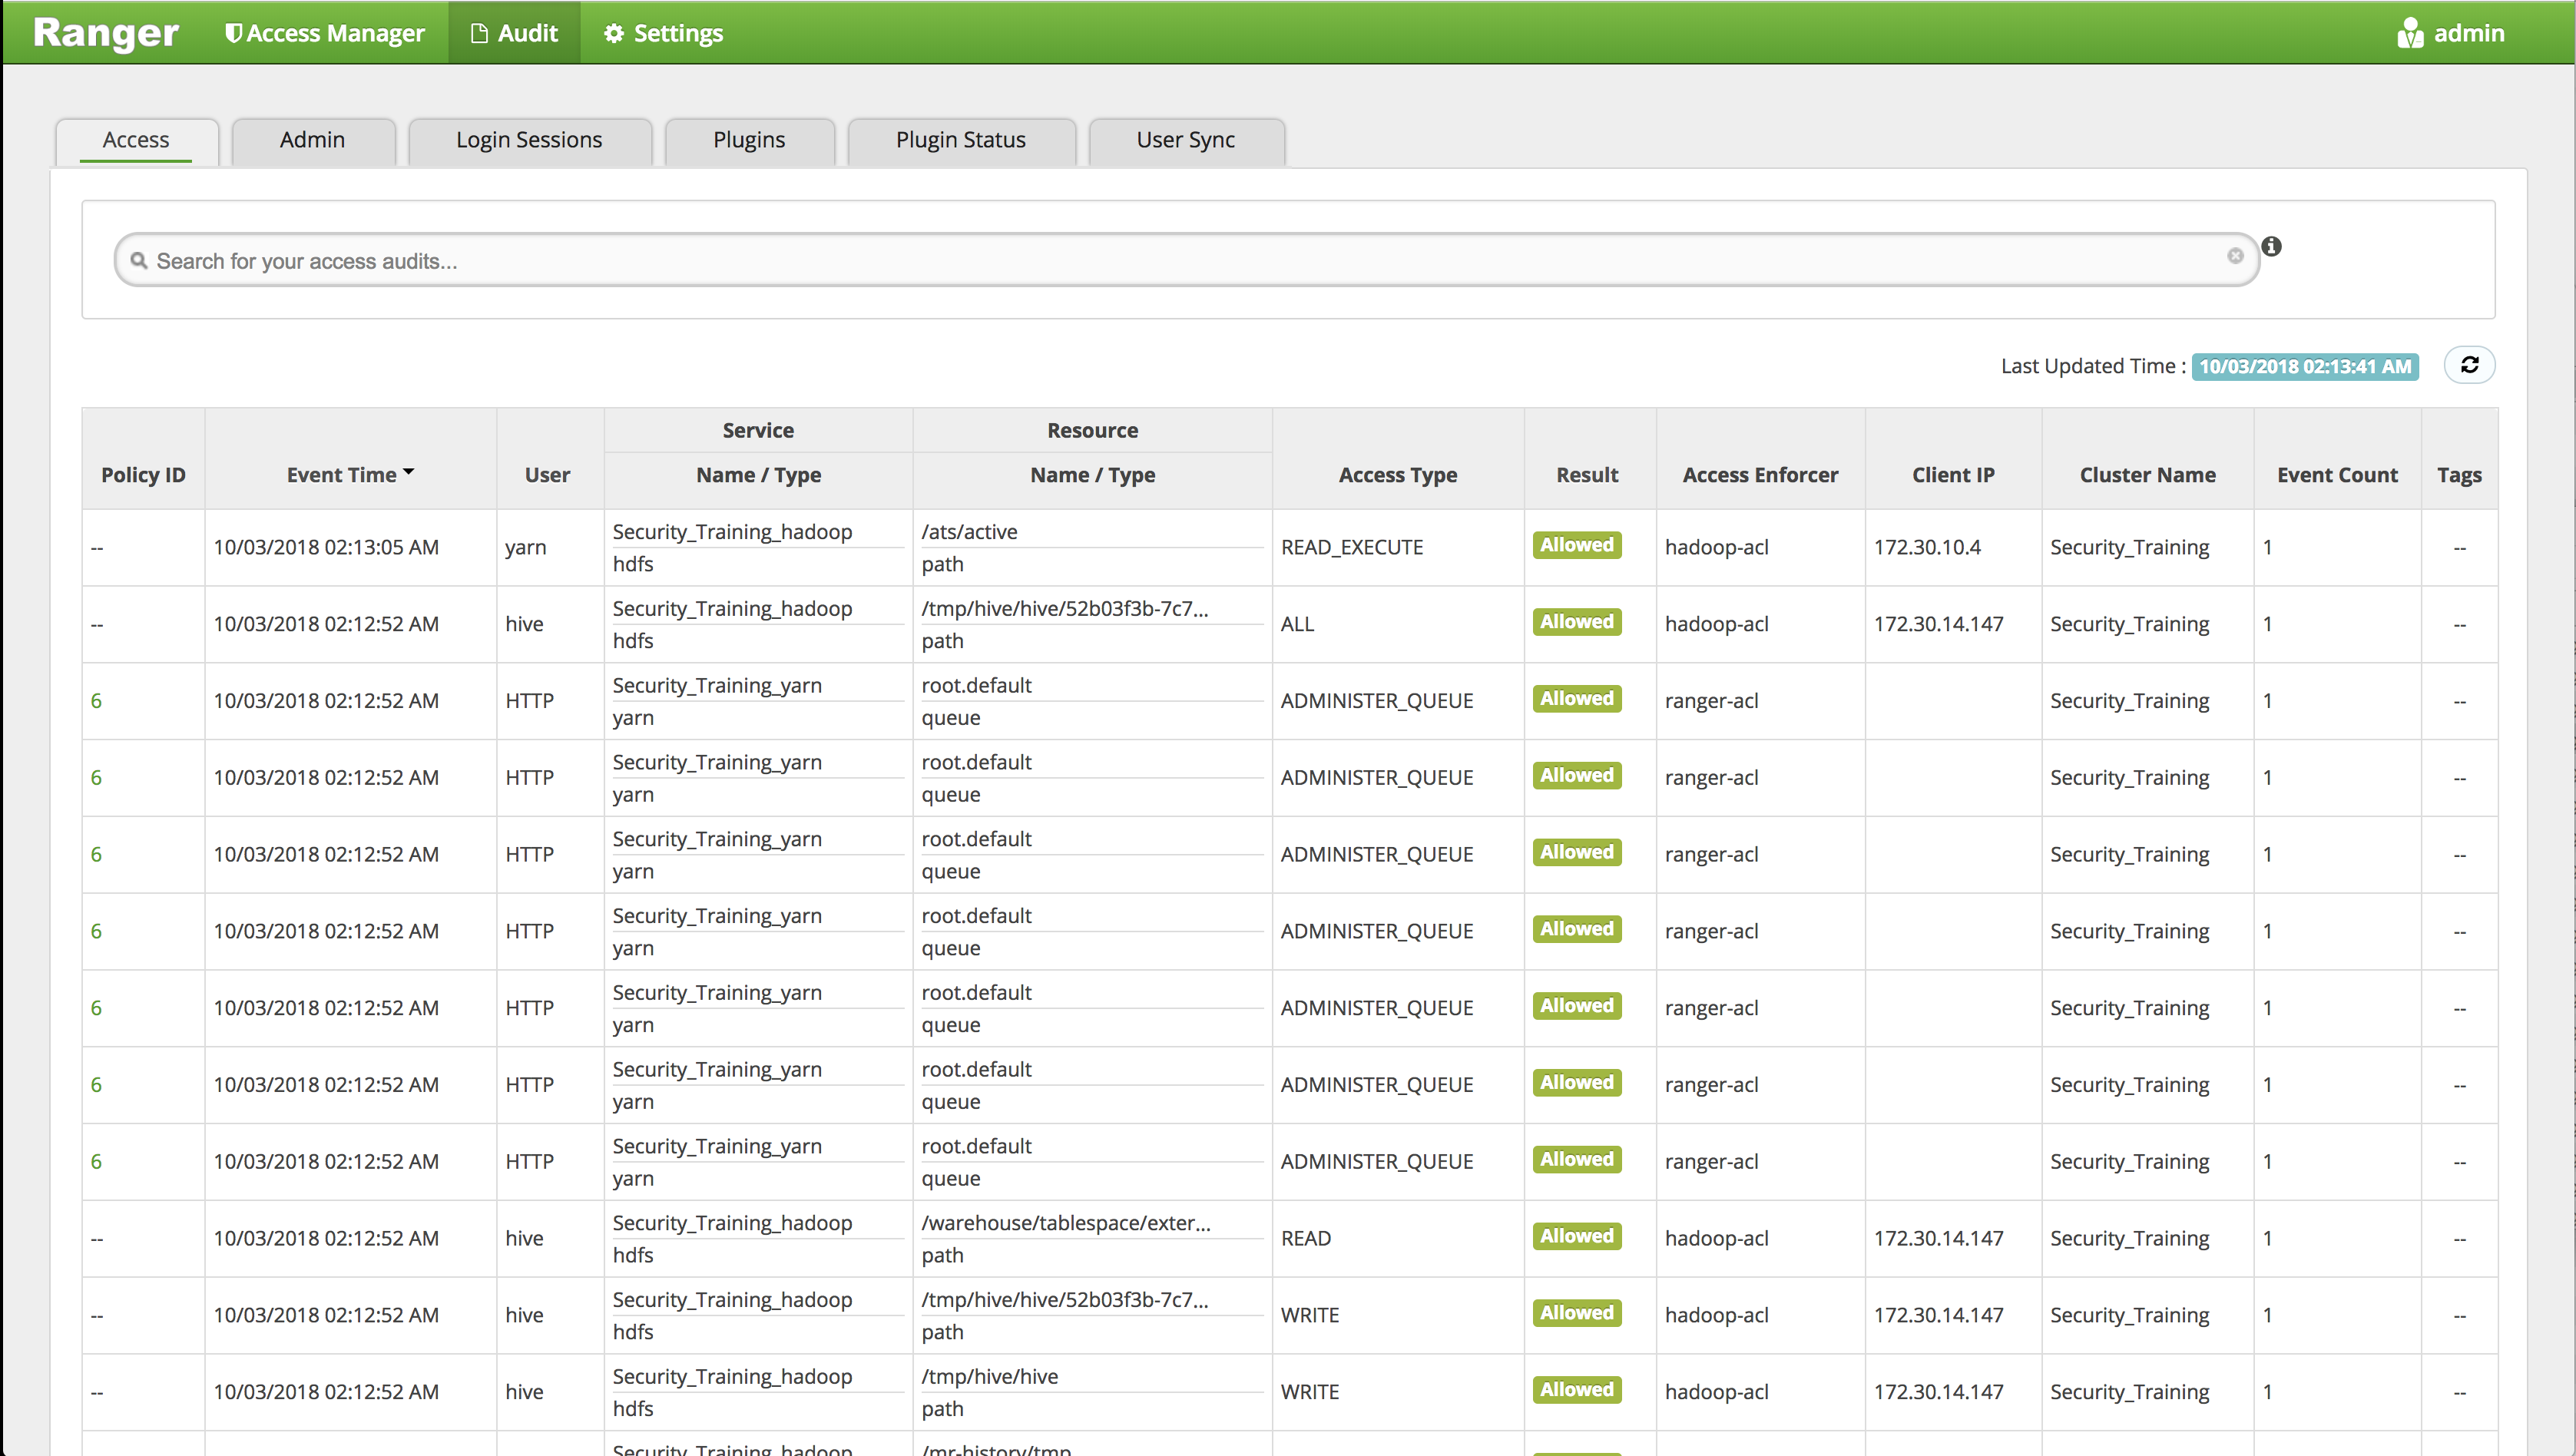Screen dimensions: 2576x1456
Task: Click the Last Updated Time badge
Action: pos(2304,366)
